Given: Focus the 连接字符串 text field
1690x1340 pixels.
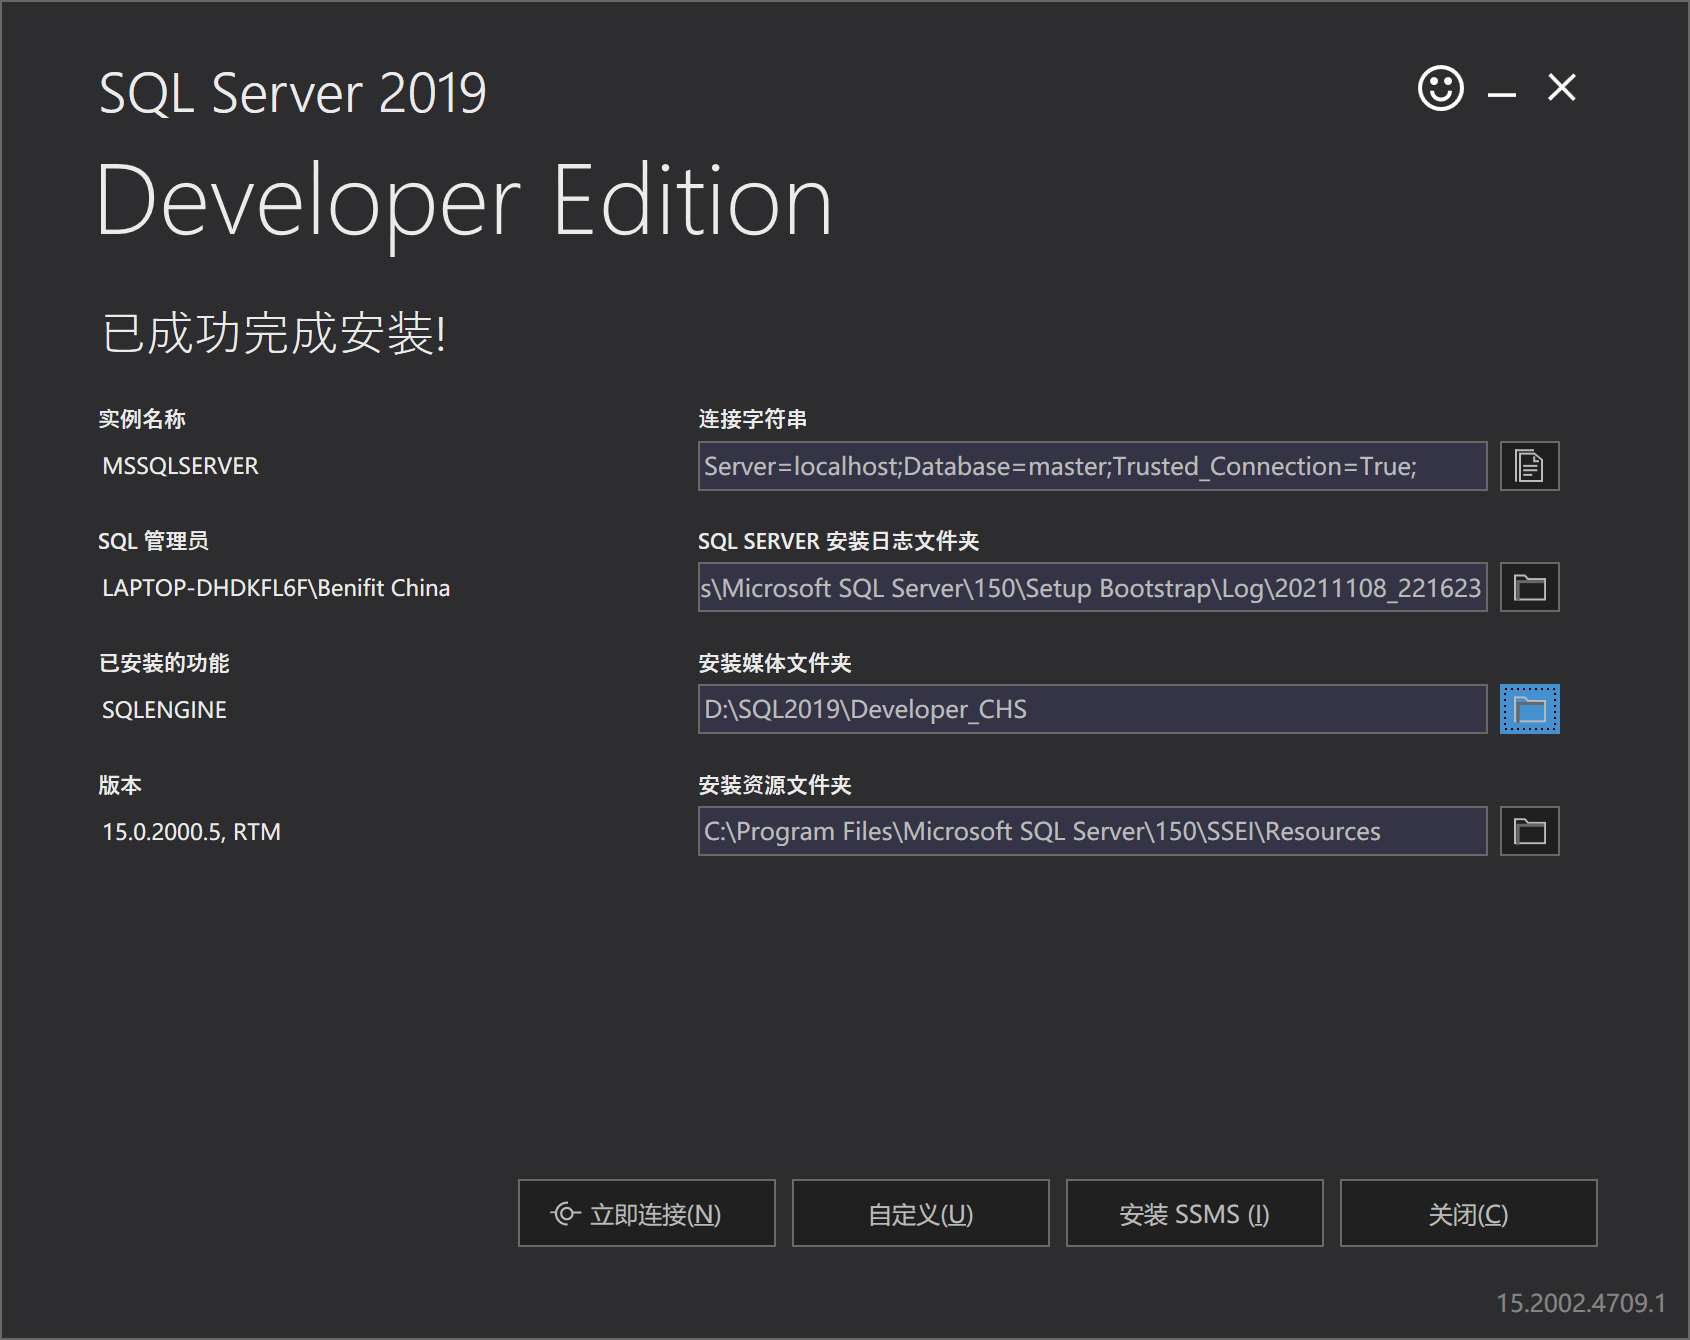Looking at the screenshot, I should click(x=1092, y=466).
